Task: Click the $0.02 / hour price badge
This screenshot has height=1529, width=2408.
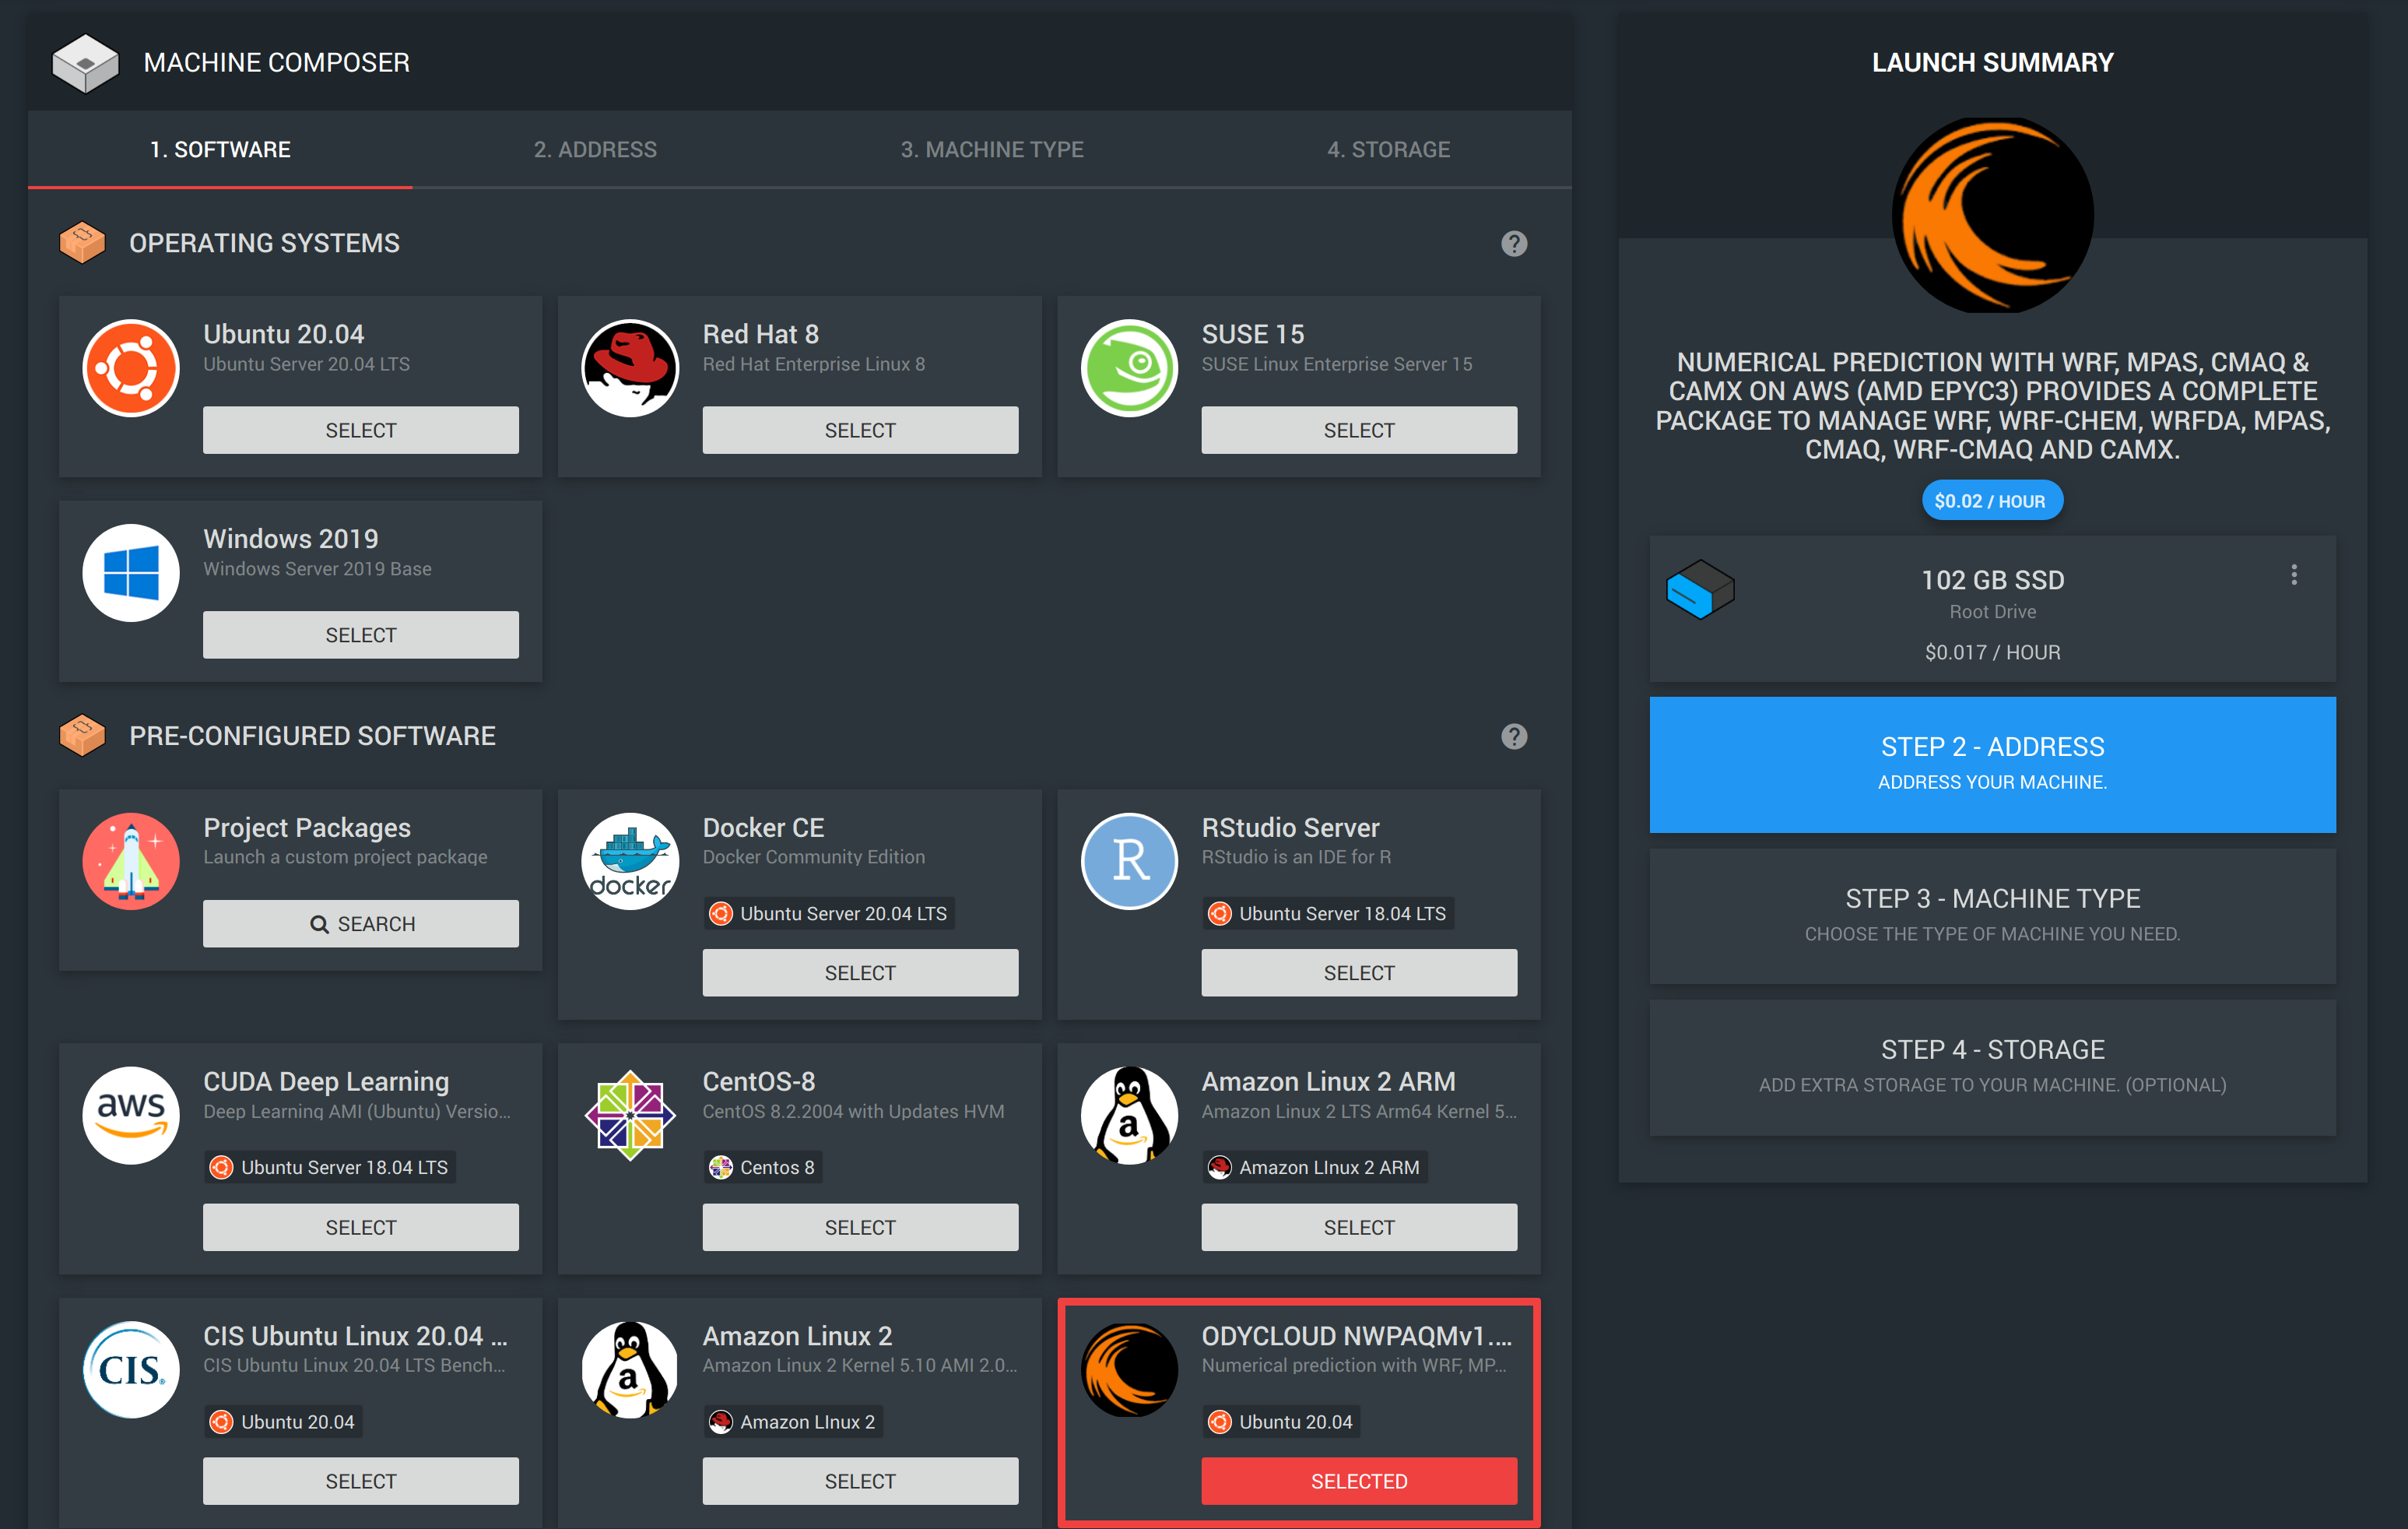Action: tap(1991, 501)
